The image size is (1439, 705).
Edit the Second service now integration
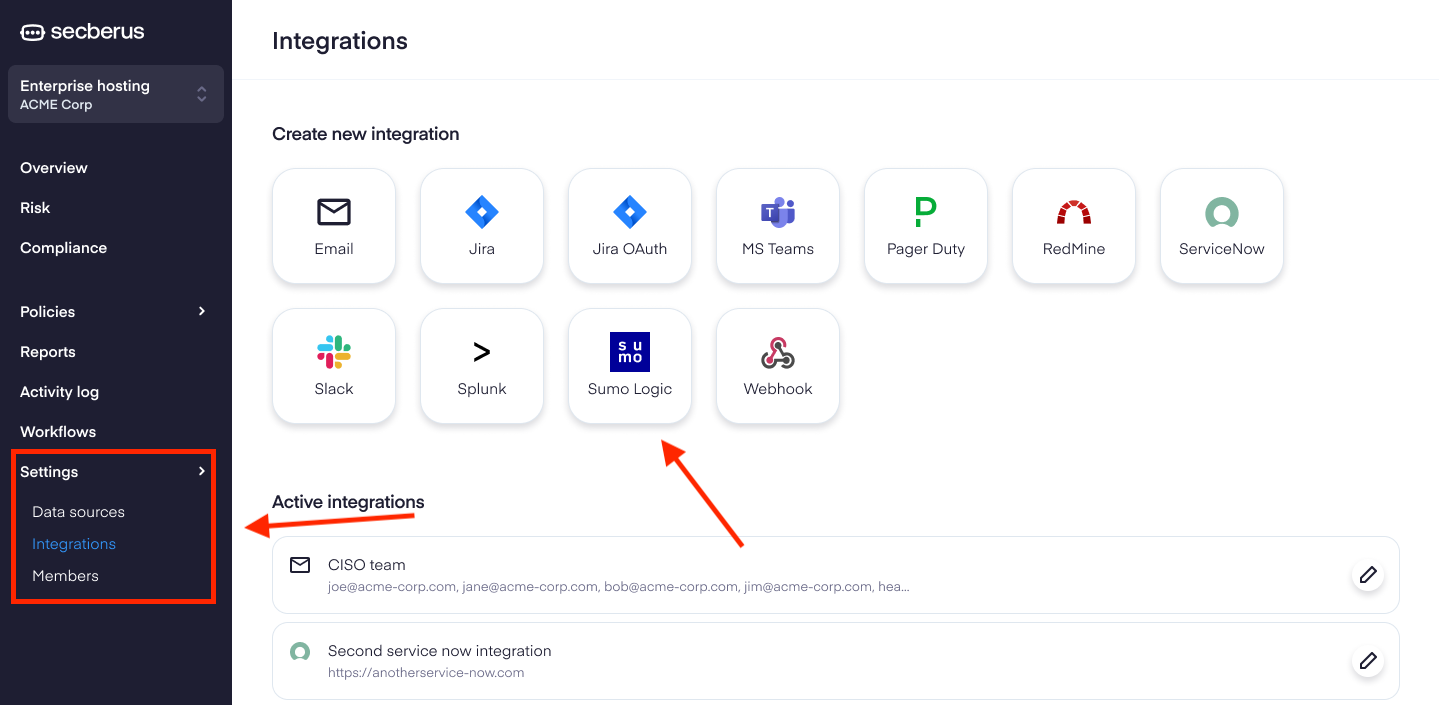(x=1368, y=661)
